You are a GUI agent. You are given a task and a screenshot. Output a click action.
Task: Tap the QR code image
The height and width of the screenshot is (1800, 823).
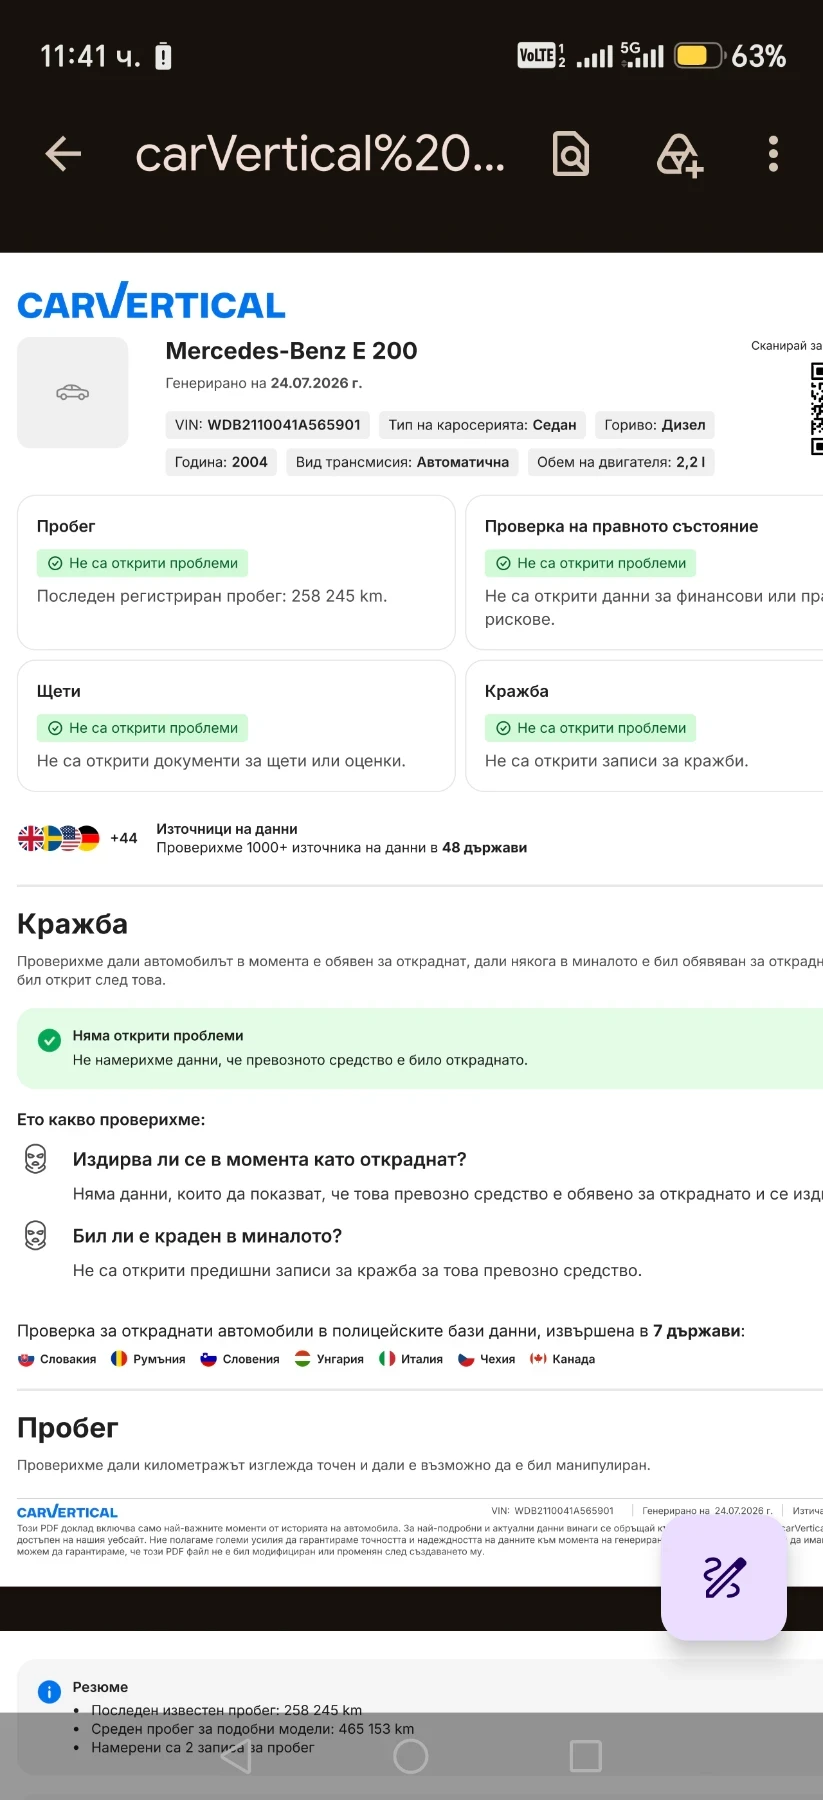[x=816, y=409]
